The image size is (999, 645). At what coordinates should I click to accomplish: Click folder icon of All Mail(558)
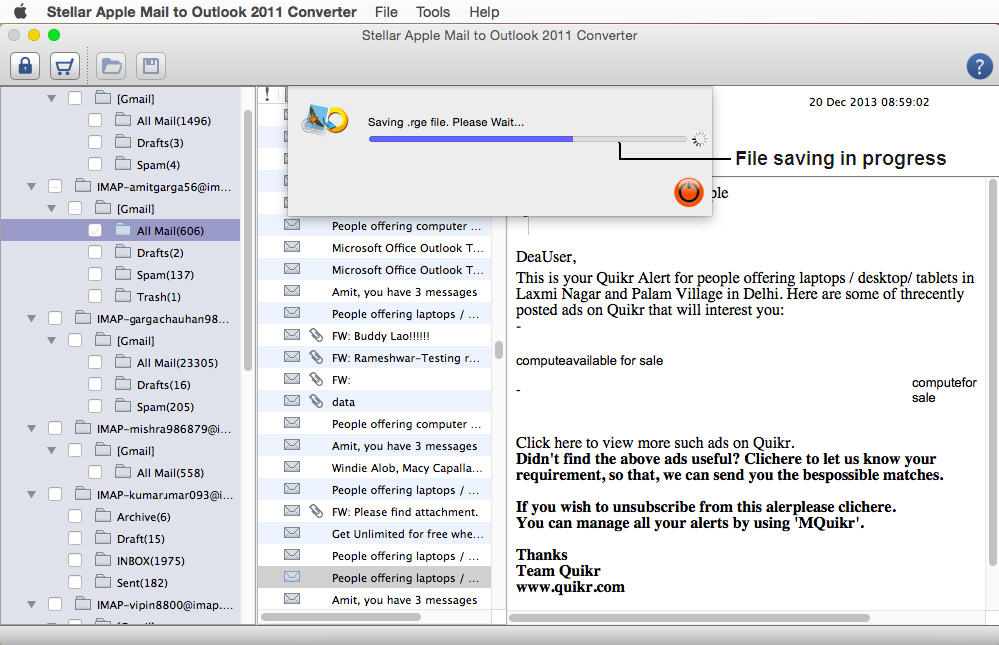tap(123, 471)
